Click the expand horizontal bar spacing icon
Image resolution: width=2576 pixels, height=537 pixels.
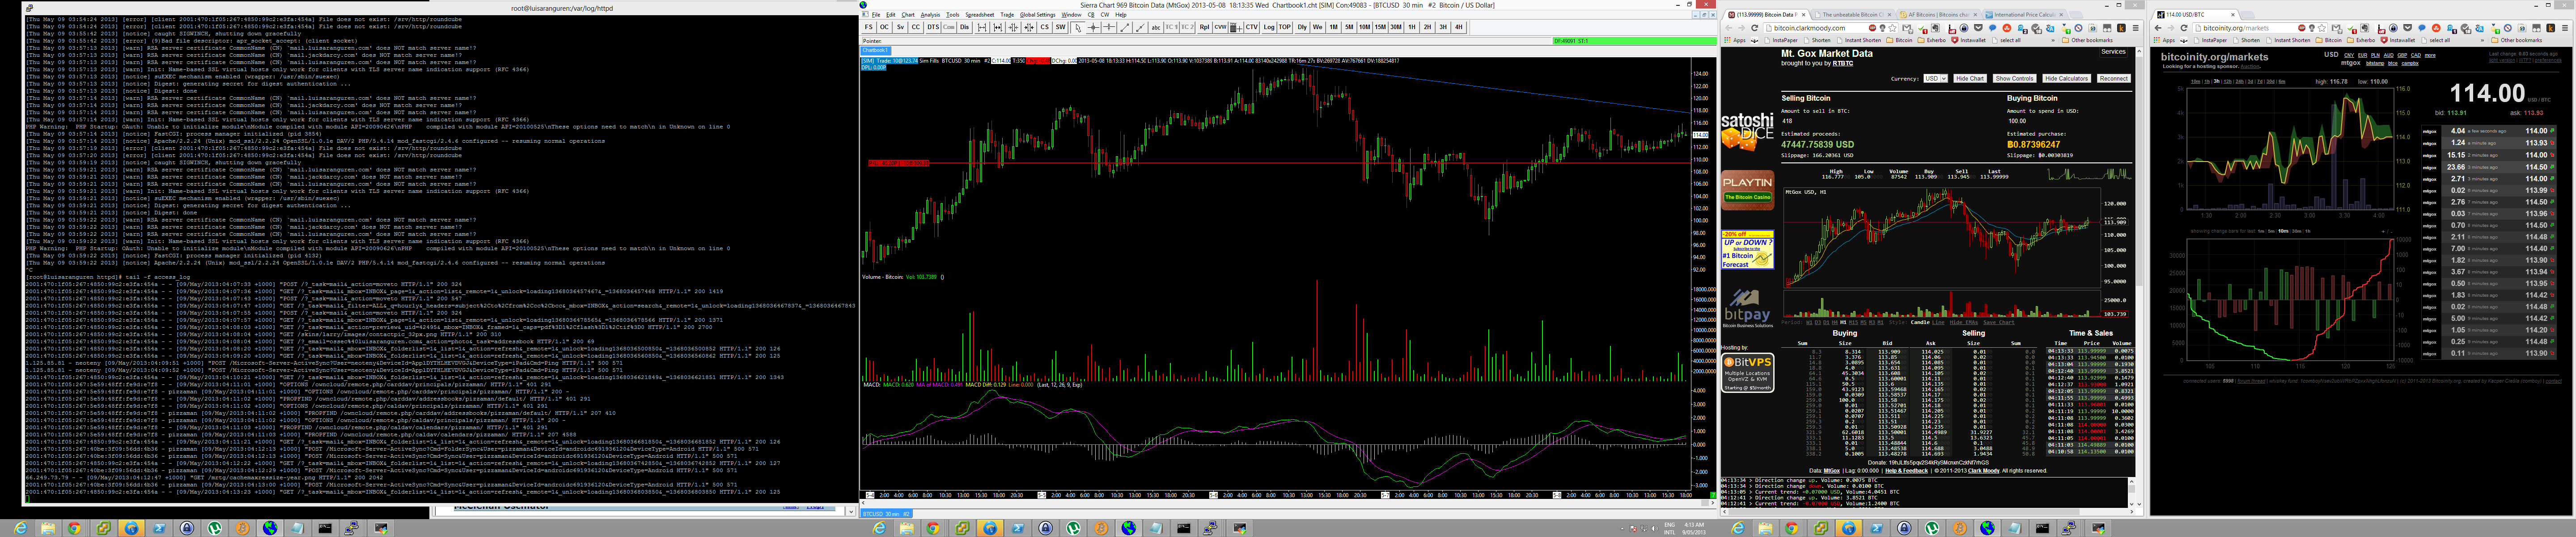coord(982,27)
